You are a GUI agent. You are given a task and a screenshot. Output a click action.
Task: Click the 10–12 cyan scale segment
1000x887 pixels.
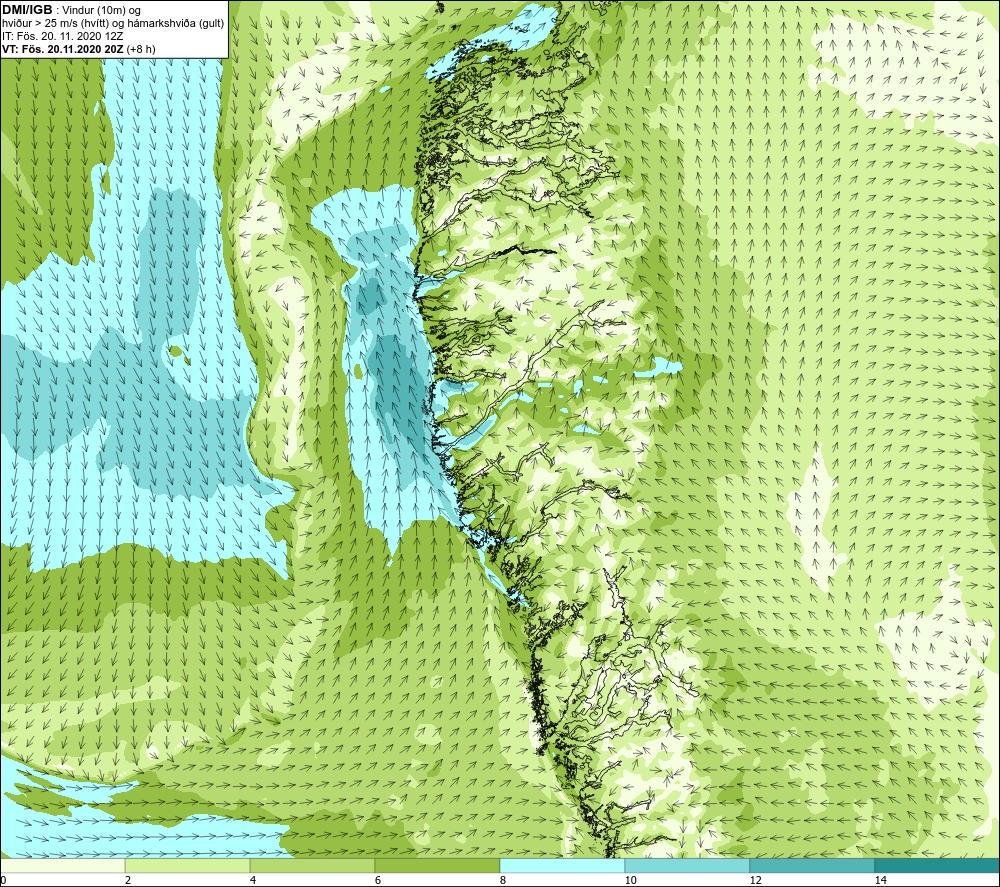coord(688,865)
